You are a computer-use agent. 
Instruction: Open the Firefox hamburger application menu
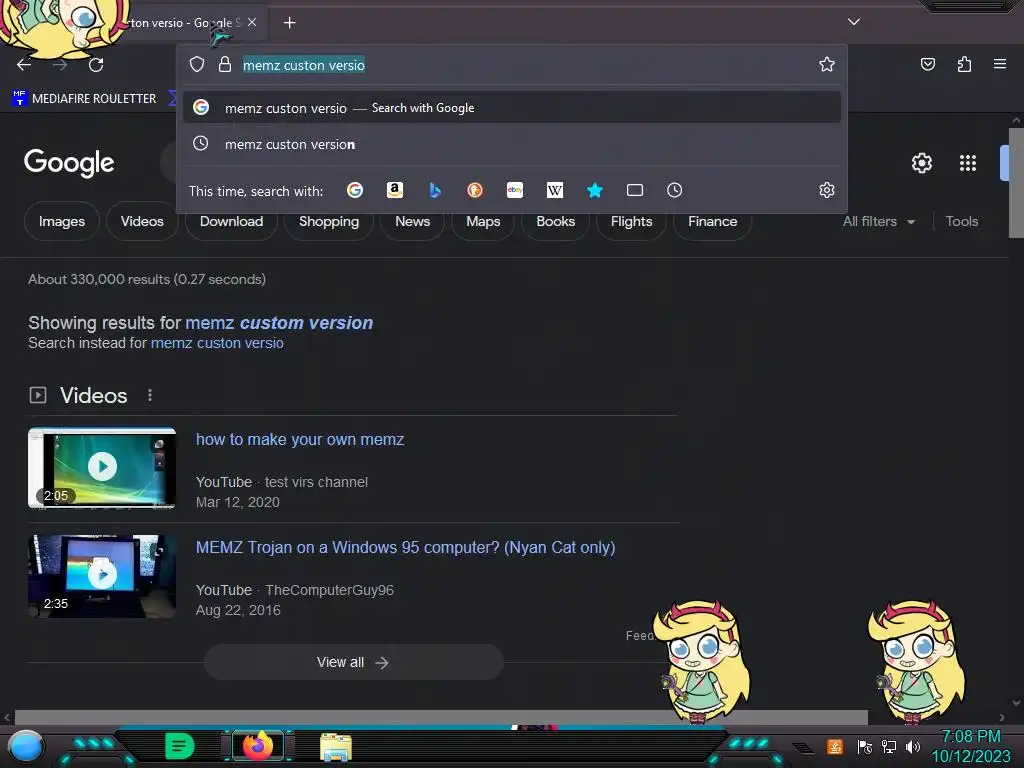click(x=999, y=64)
